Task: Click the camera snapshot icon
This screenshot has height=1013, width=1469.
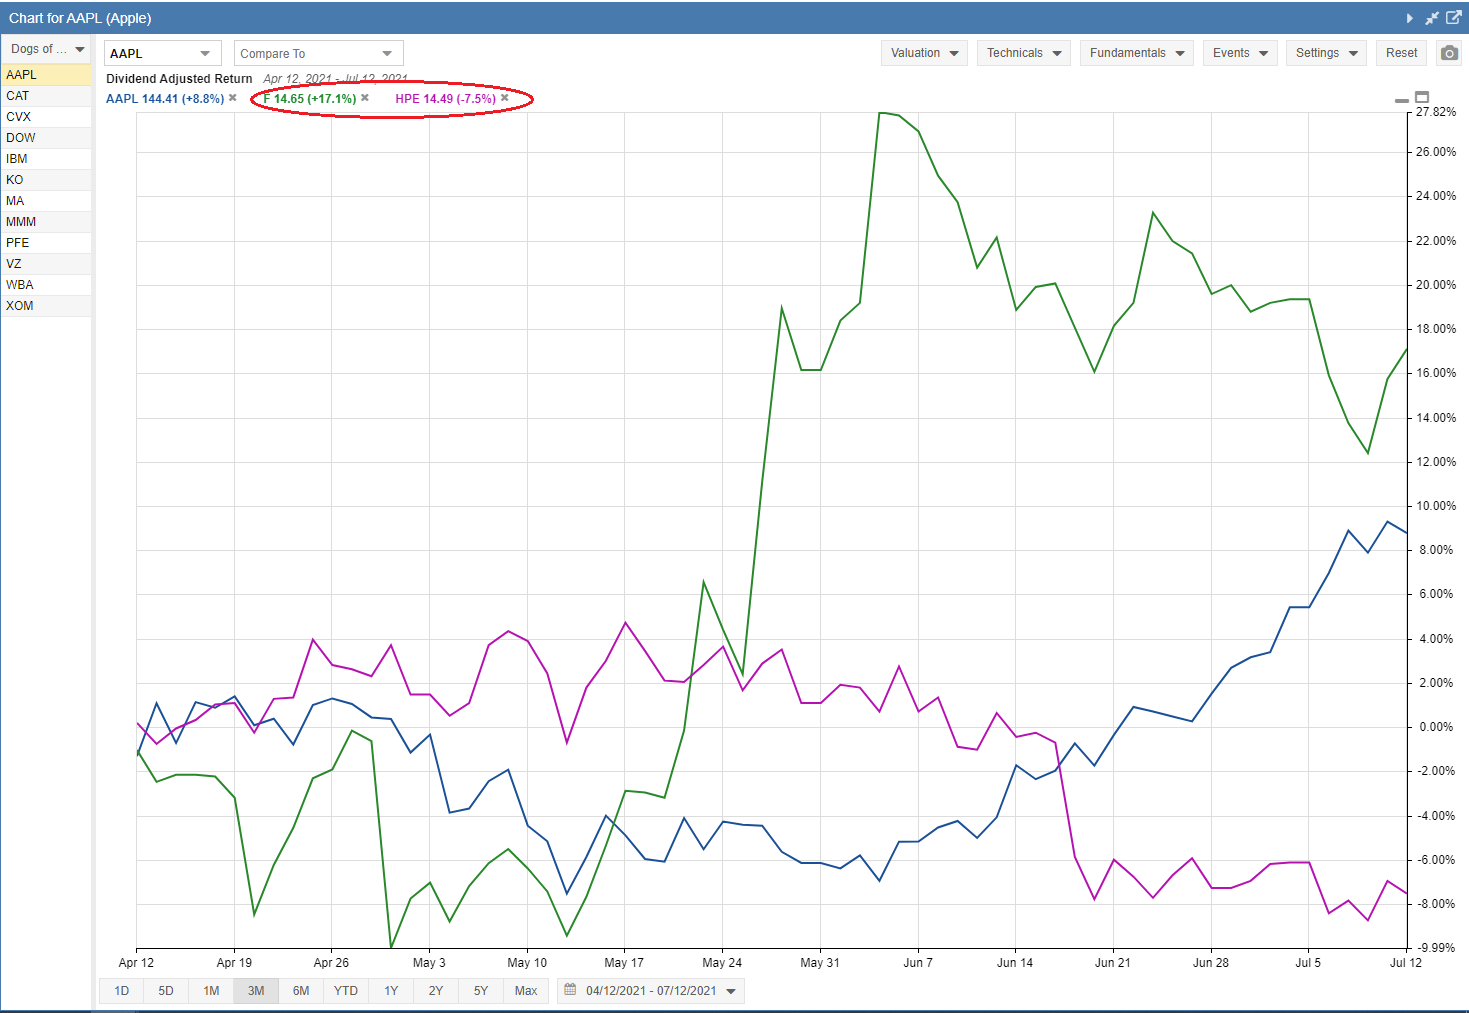Action: 1449,53
